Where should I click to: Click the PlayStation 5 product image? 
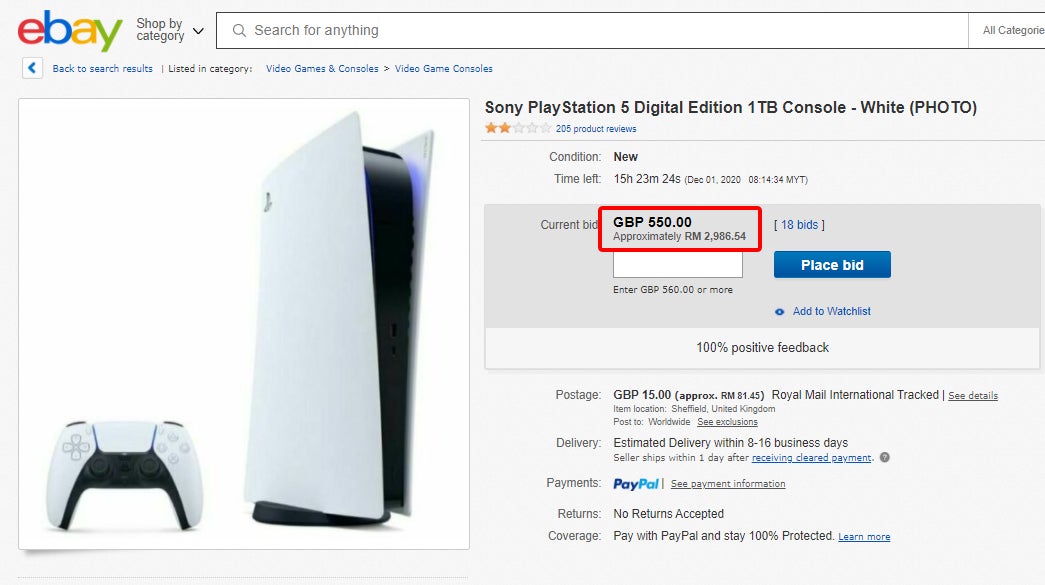pos(244,323)
